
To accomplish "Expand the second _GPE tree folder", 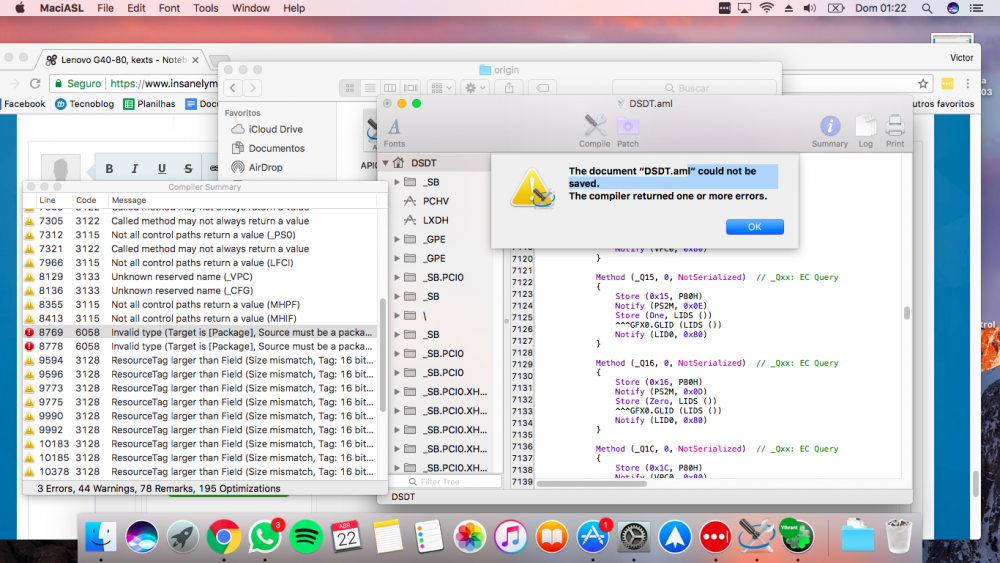I will [x=397, y=258].
